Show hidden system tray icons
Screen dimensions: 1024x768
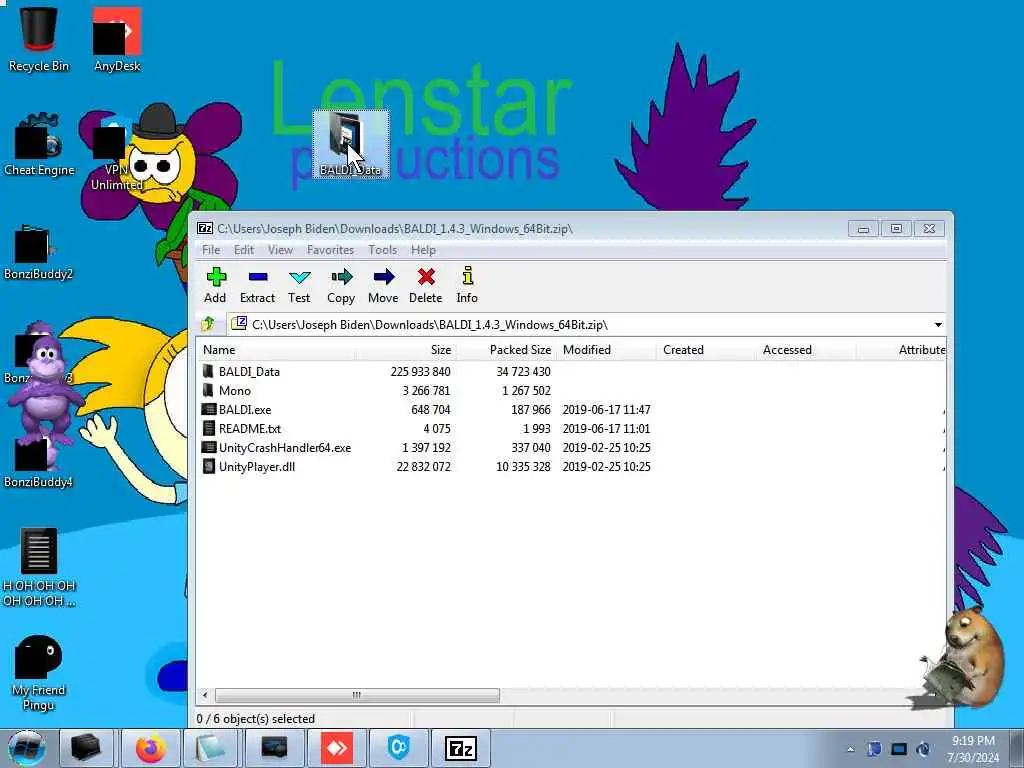pyautogui.click(x=850, y=750)
